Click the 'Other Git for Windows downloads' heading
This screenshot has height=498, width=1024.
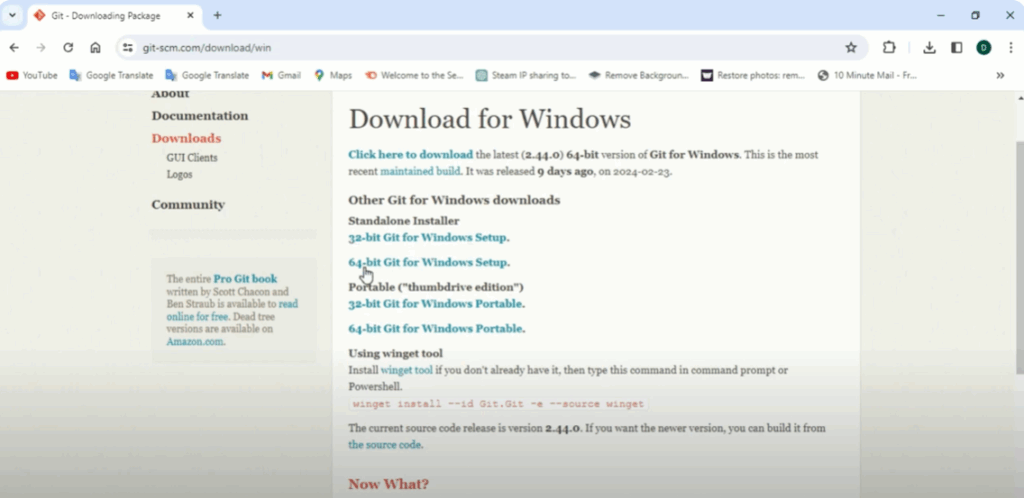pos(454,200)
